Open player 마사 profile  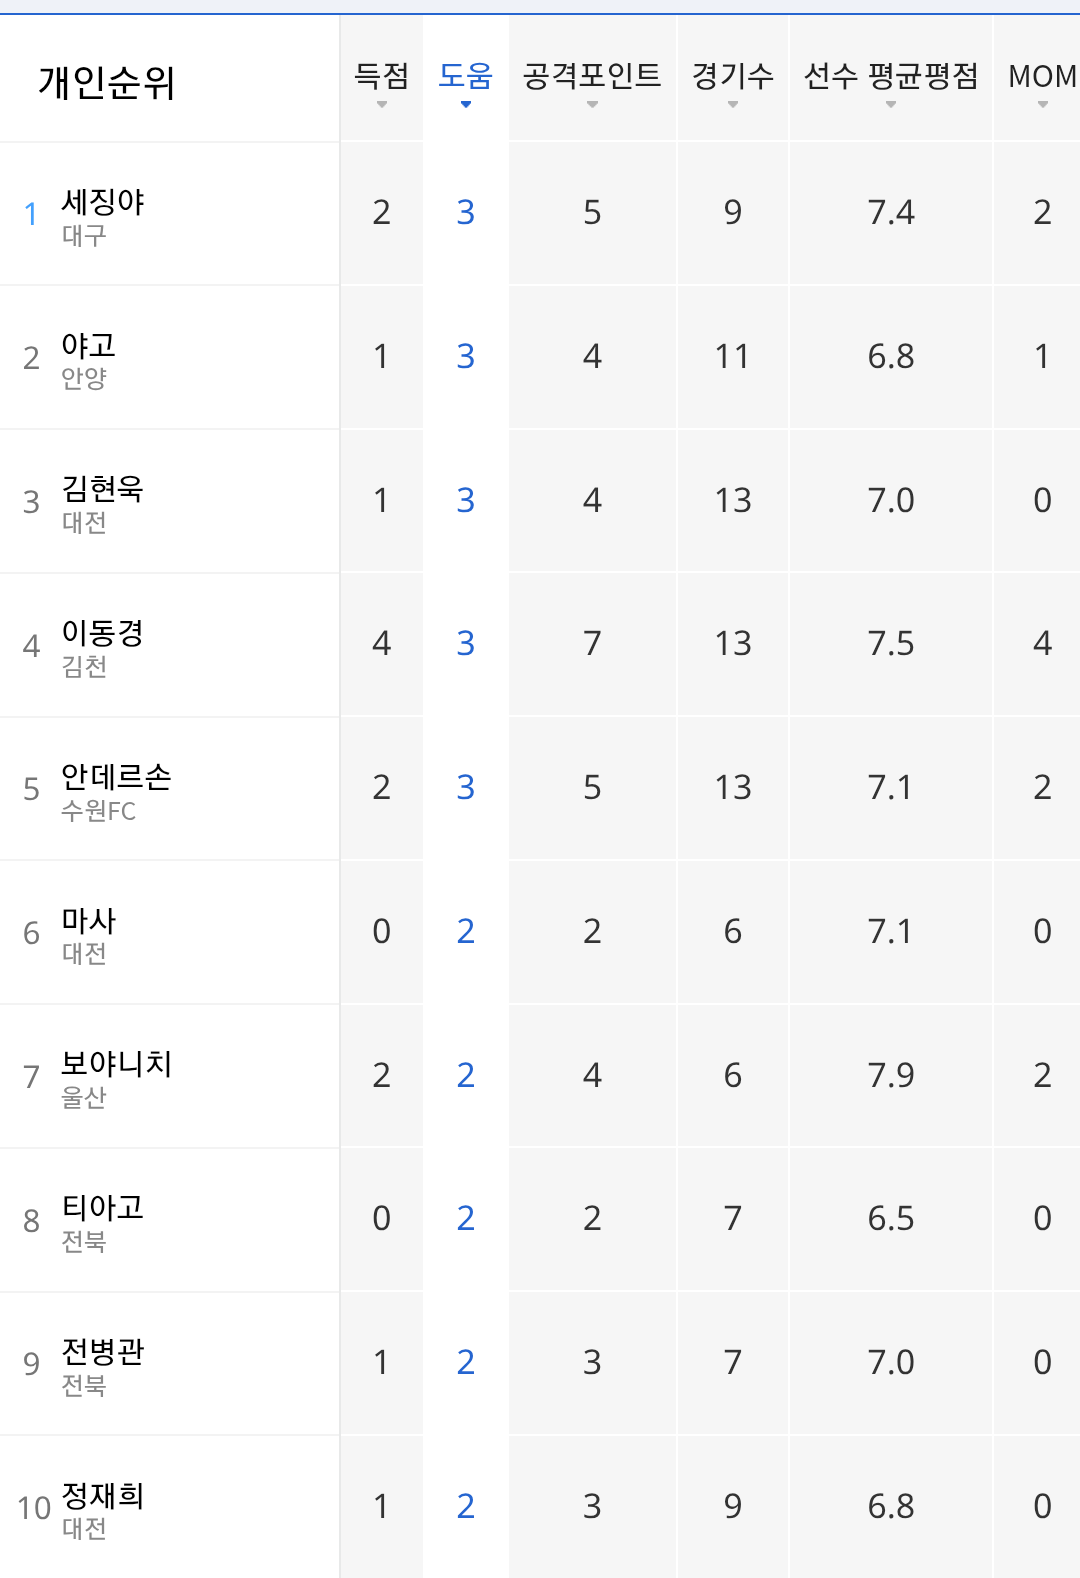[89, 920]
